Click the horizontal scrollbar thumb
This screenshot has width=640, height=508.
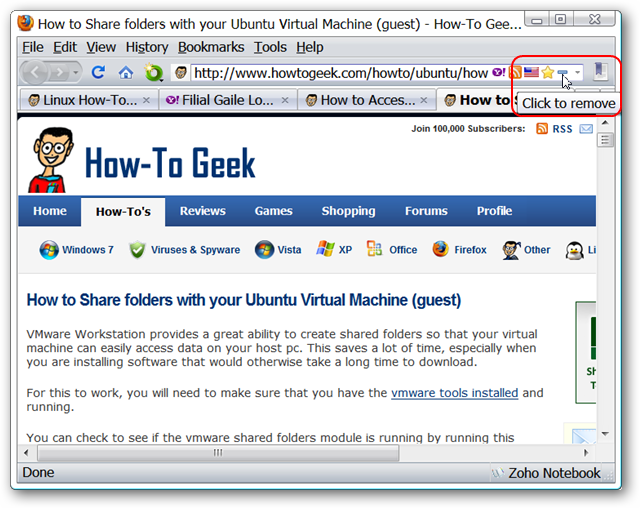218,453
